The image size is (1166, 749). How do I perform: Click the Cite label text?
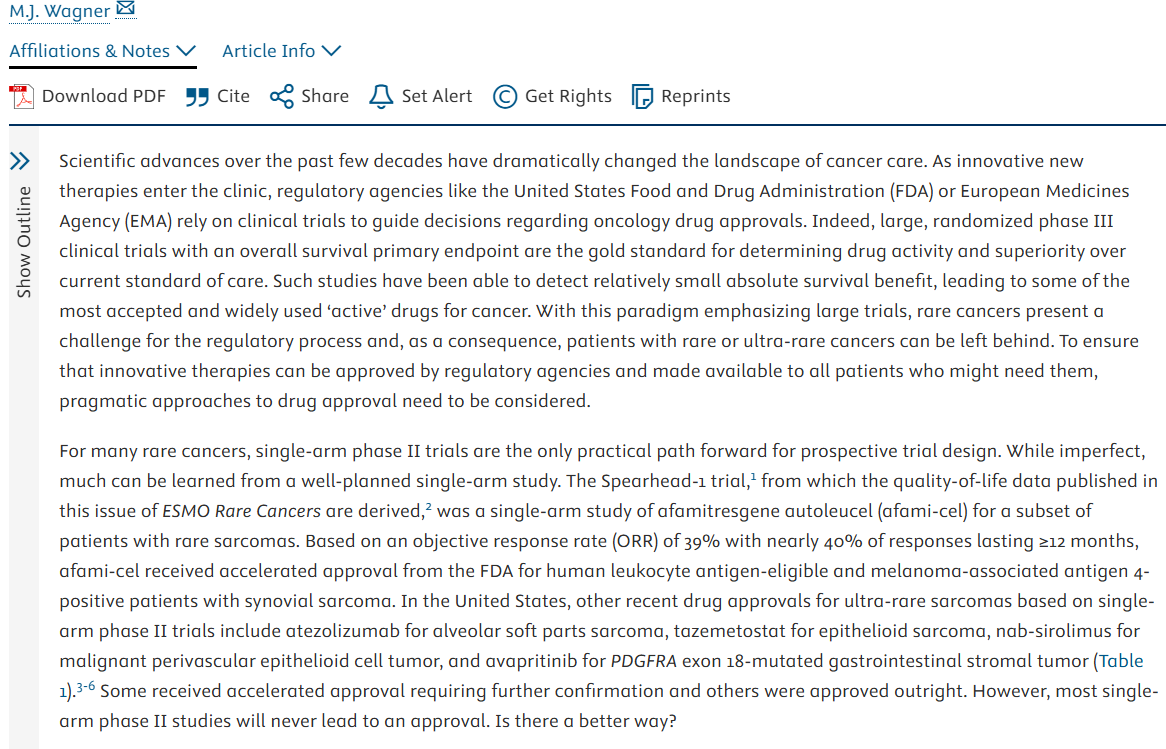(x=233, y=97)
